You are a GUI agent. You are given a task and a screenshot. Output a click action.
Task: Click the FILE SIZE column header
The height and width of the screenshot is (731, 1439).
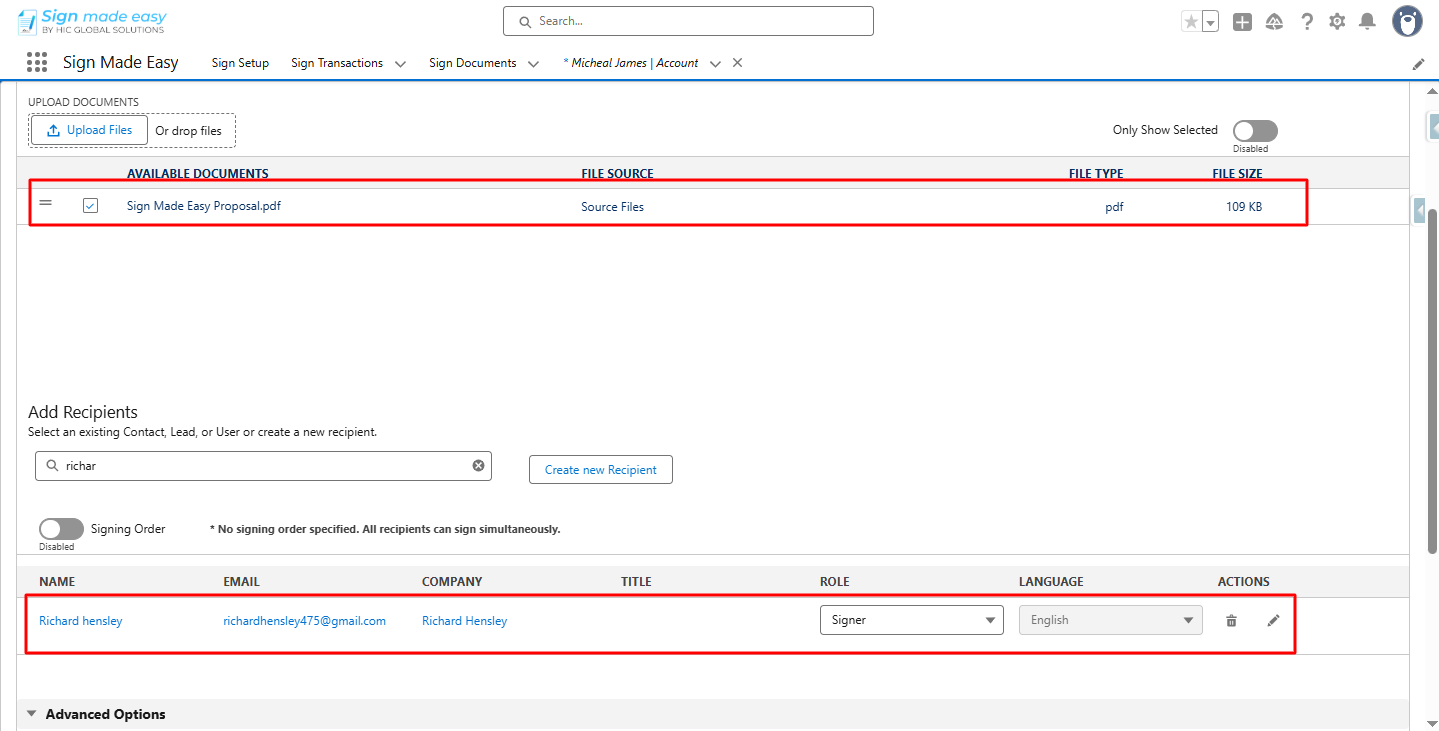pos(1238,174)
